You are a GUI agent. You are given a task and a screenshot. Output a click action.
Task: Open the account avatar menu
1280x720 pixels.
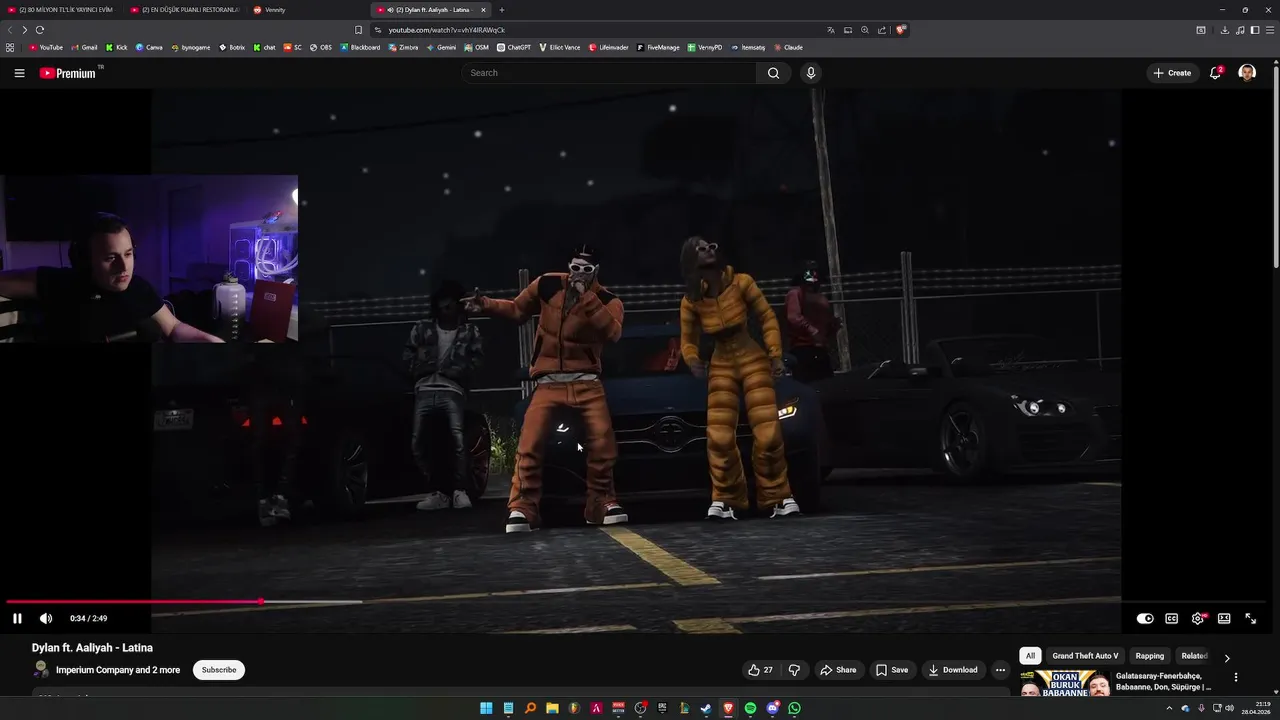pos(1247,73)
